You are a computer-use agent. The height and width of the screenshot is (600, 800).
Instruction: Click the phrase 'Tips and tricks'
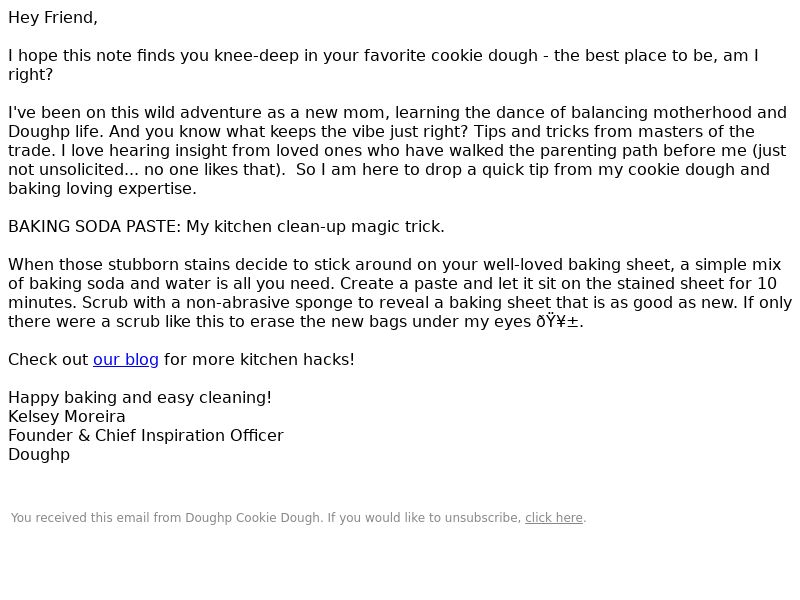click(x=533, y=132)
